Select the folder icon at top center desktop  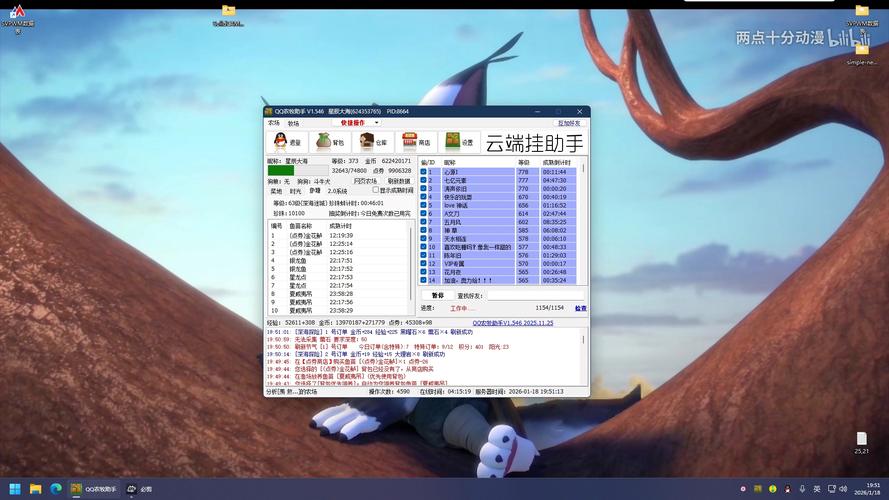click(228, 16)
